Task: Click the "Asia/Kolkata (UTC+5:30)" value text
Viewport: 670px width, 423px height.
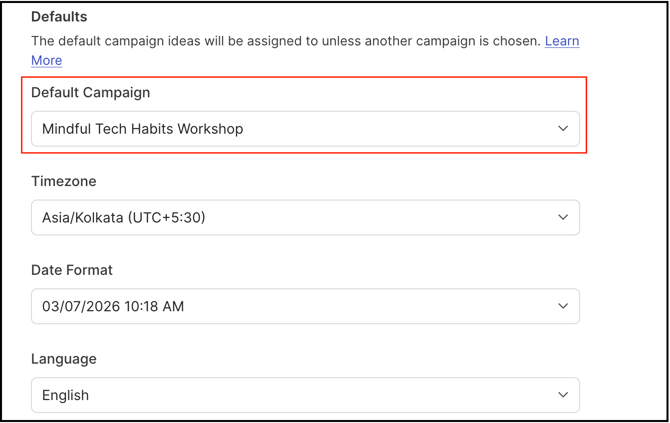Action: 124,218
